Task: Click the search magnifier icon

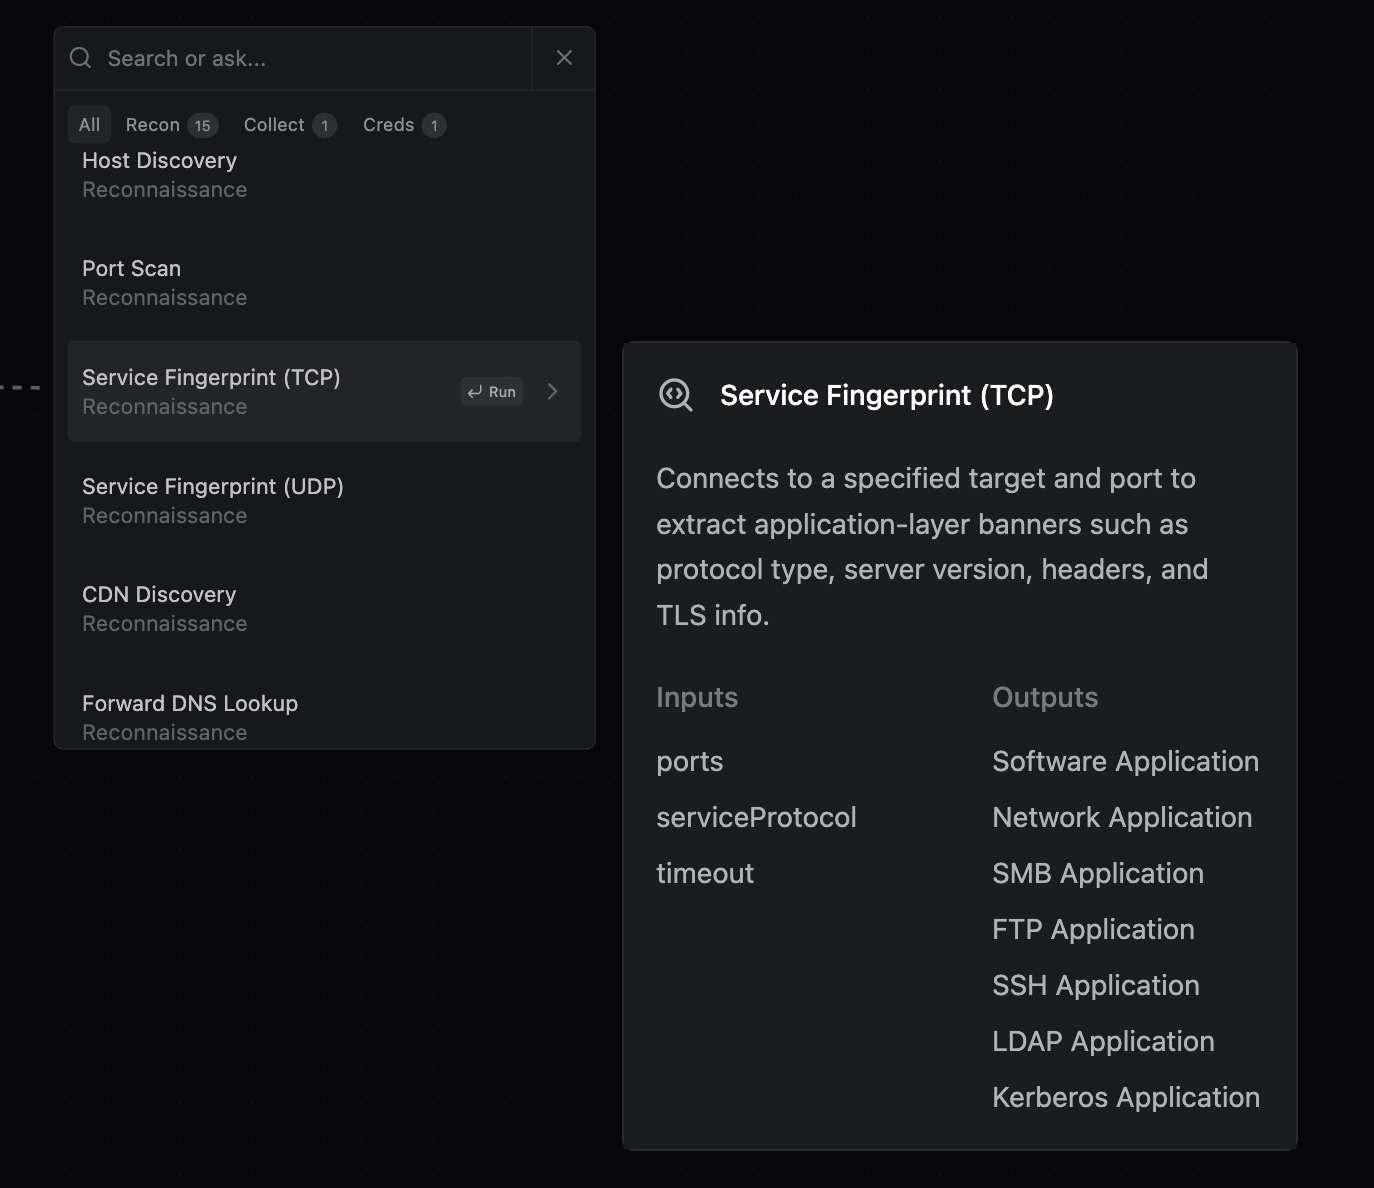Action: click(81, 58)
